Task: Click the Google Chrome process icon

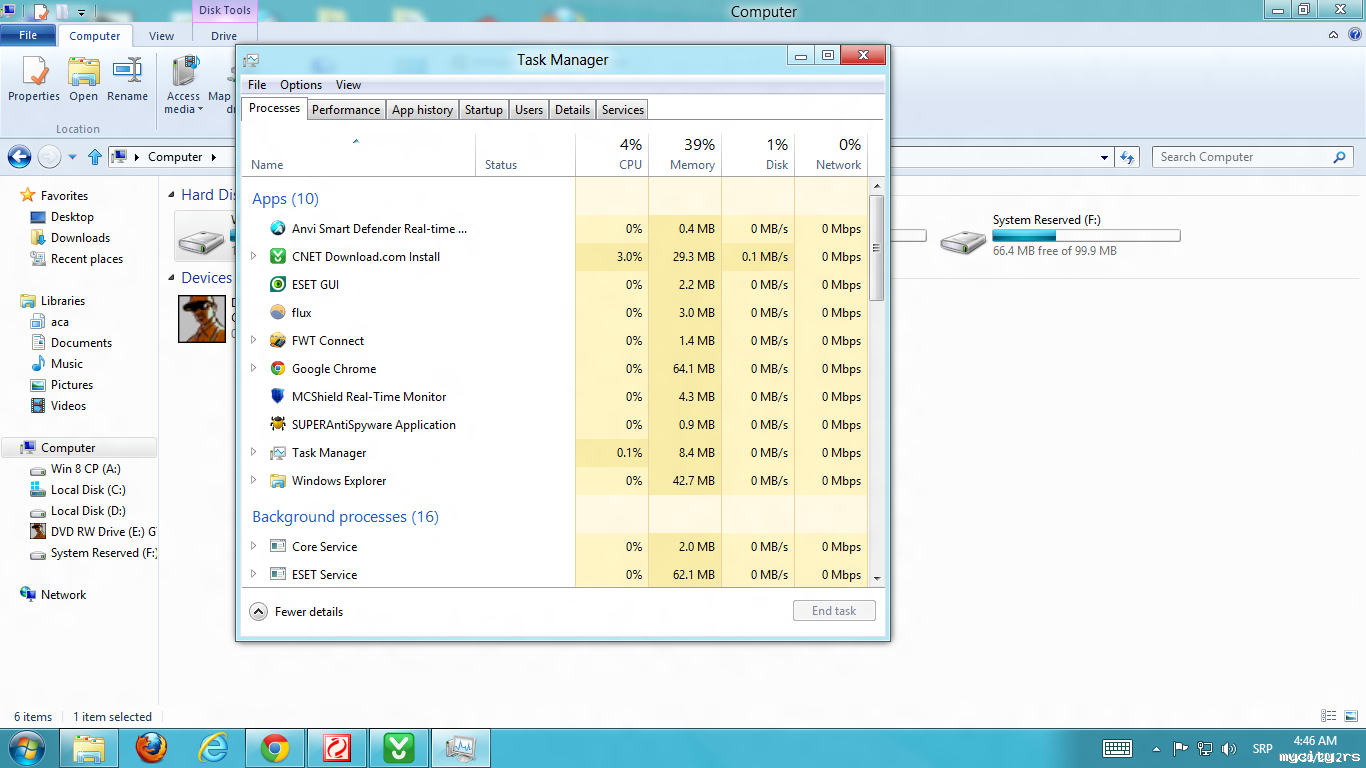Action: coord(278,369)
